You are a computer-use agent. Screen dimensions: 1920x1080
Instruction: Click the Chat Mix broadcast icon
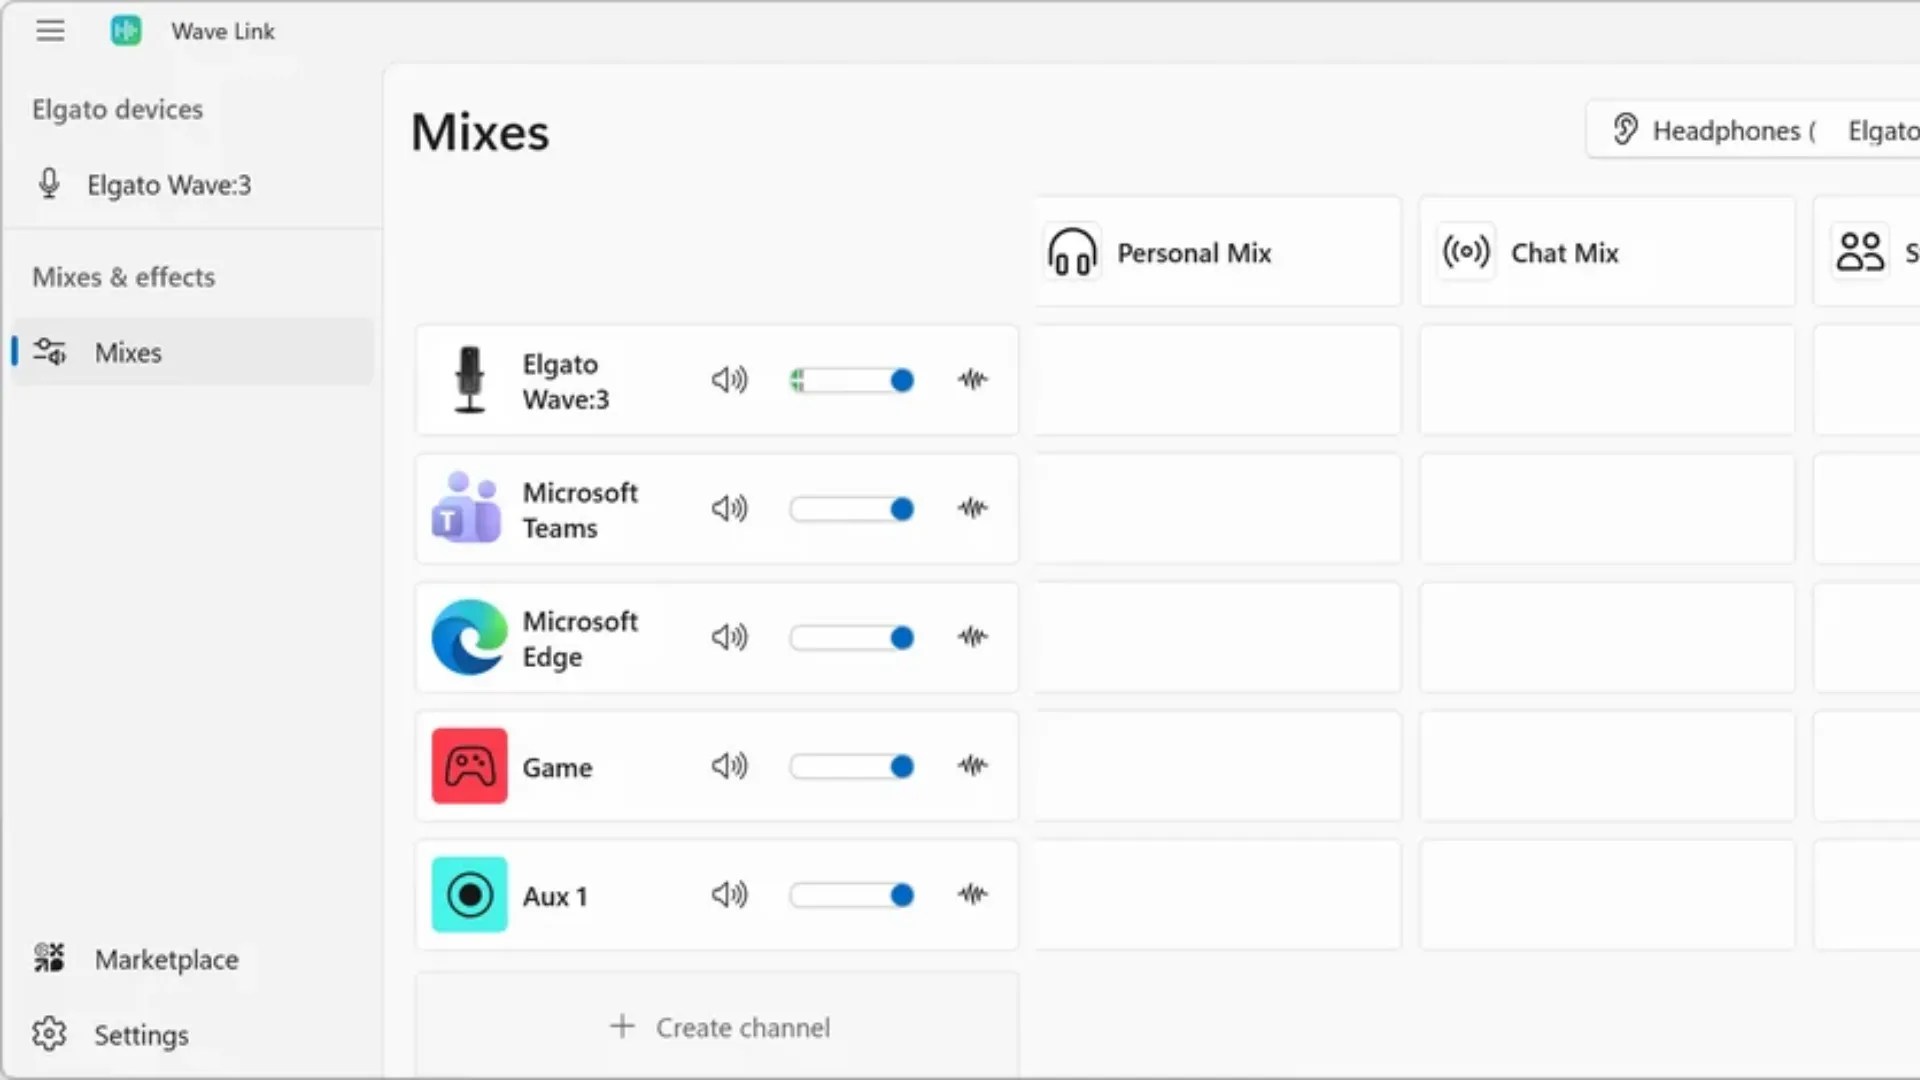(1465, 252)
